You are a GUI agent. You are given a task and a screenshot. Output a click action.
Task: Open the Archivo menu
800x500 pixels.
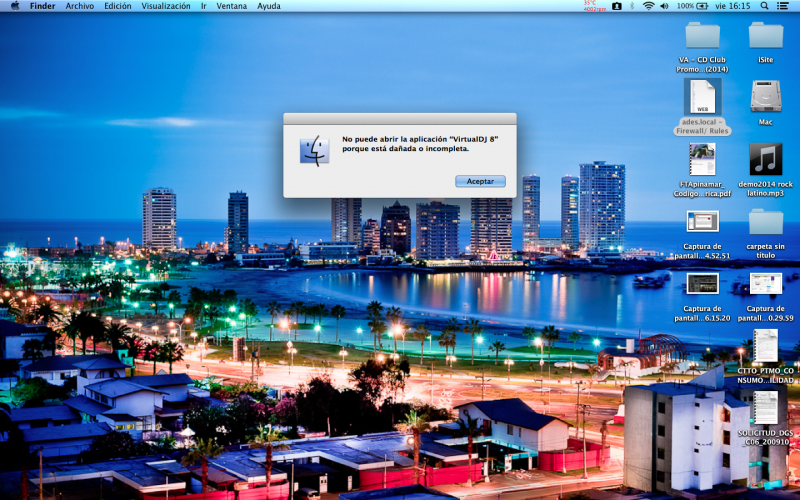tap(80, 6)
